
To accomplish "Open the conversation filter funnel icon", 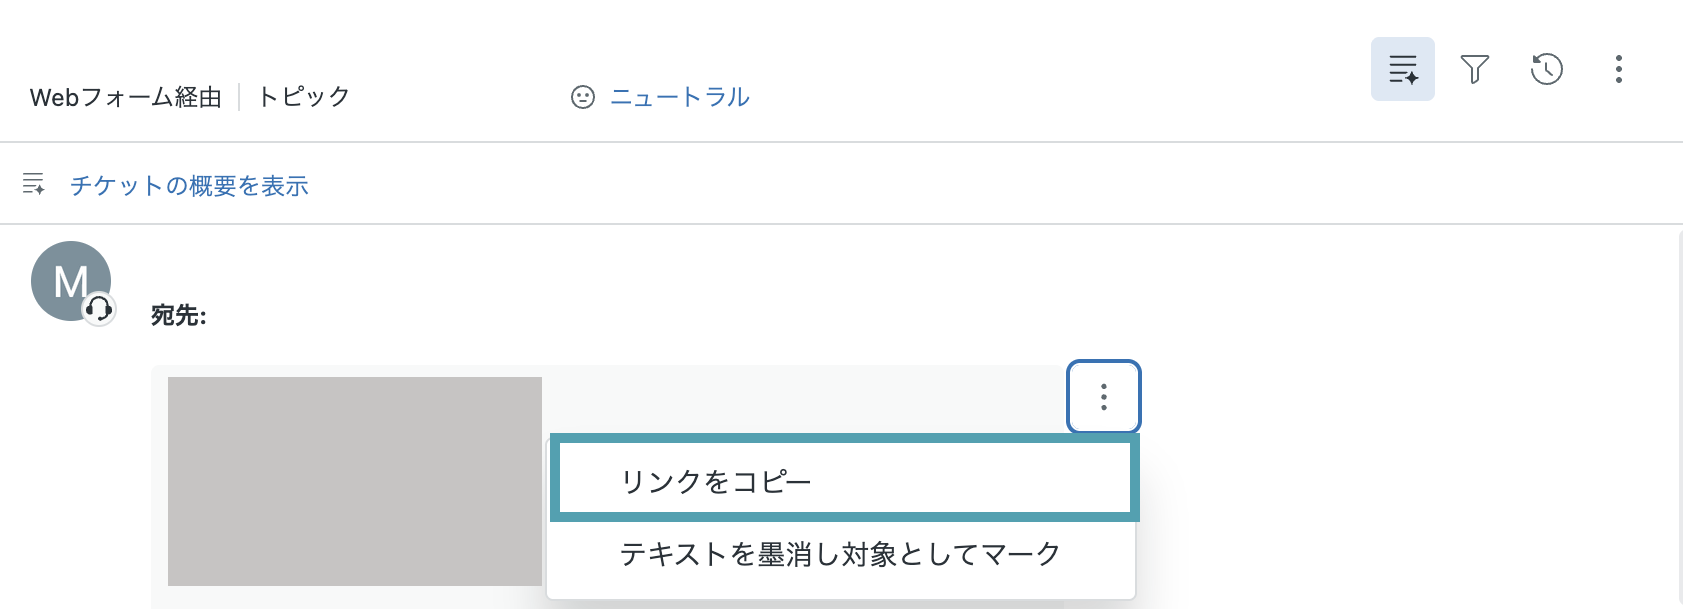I will tap(1475, 69).
